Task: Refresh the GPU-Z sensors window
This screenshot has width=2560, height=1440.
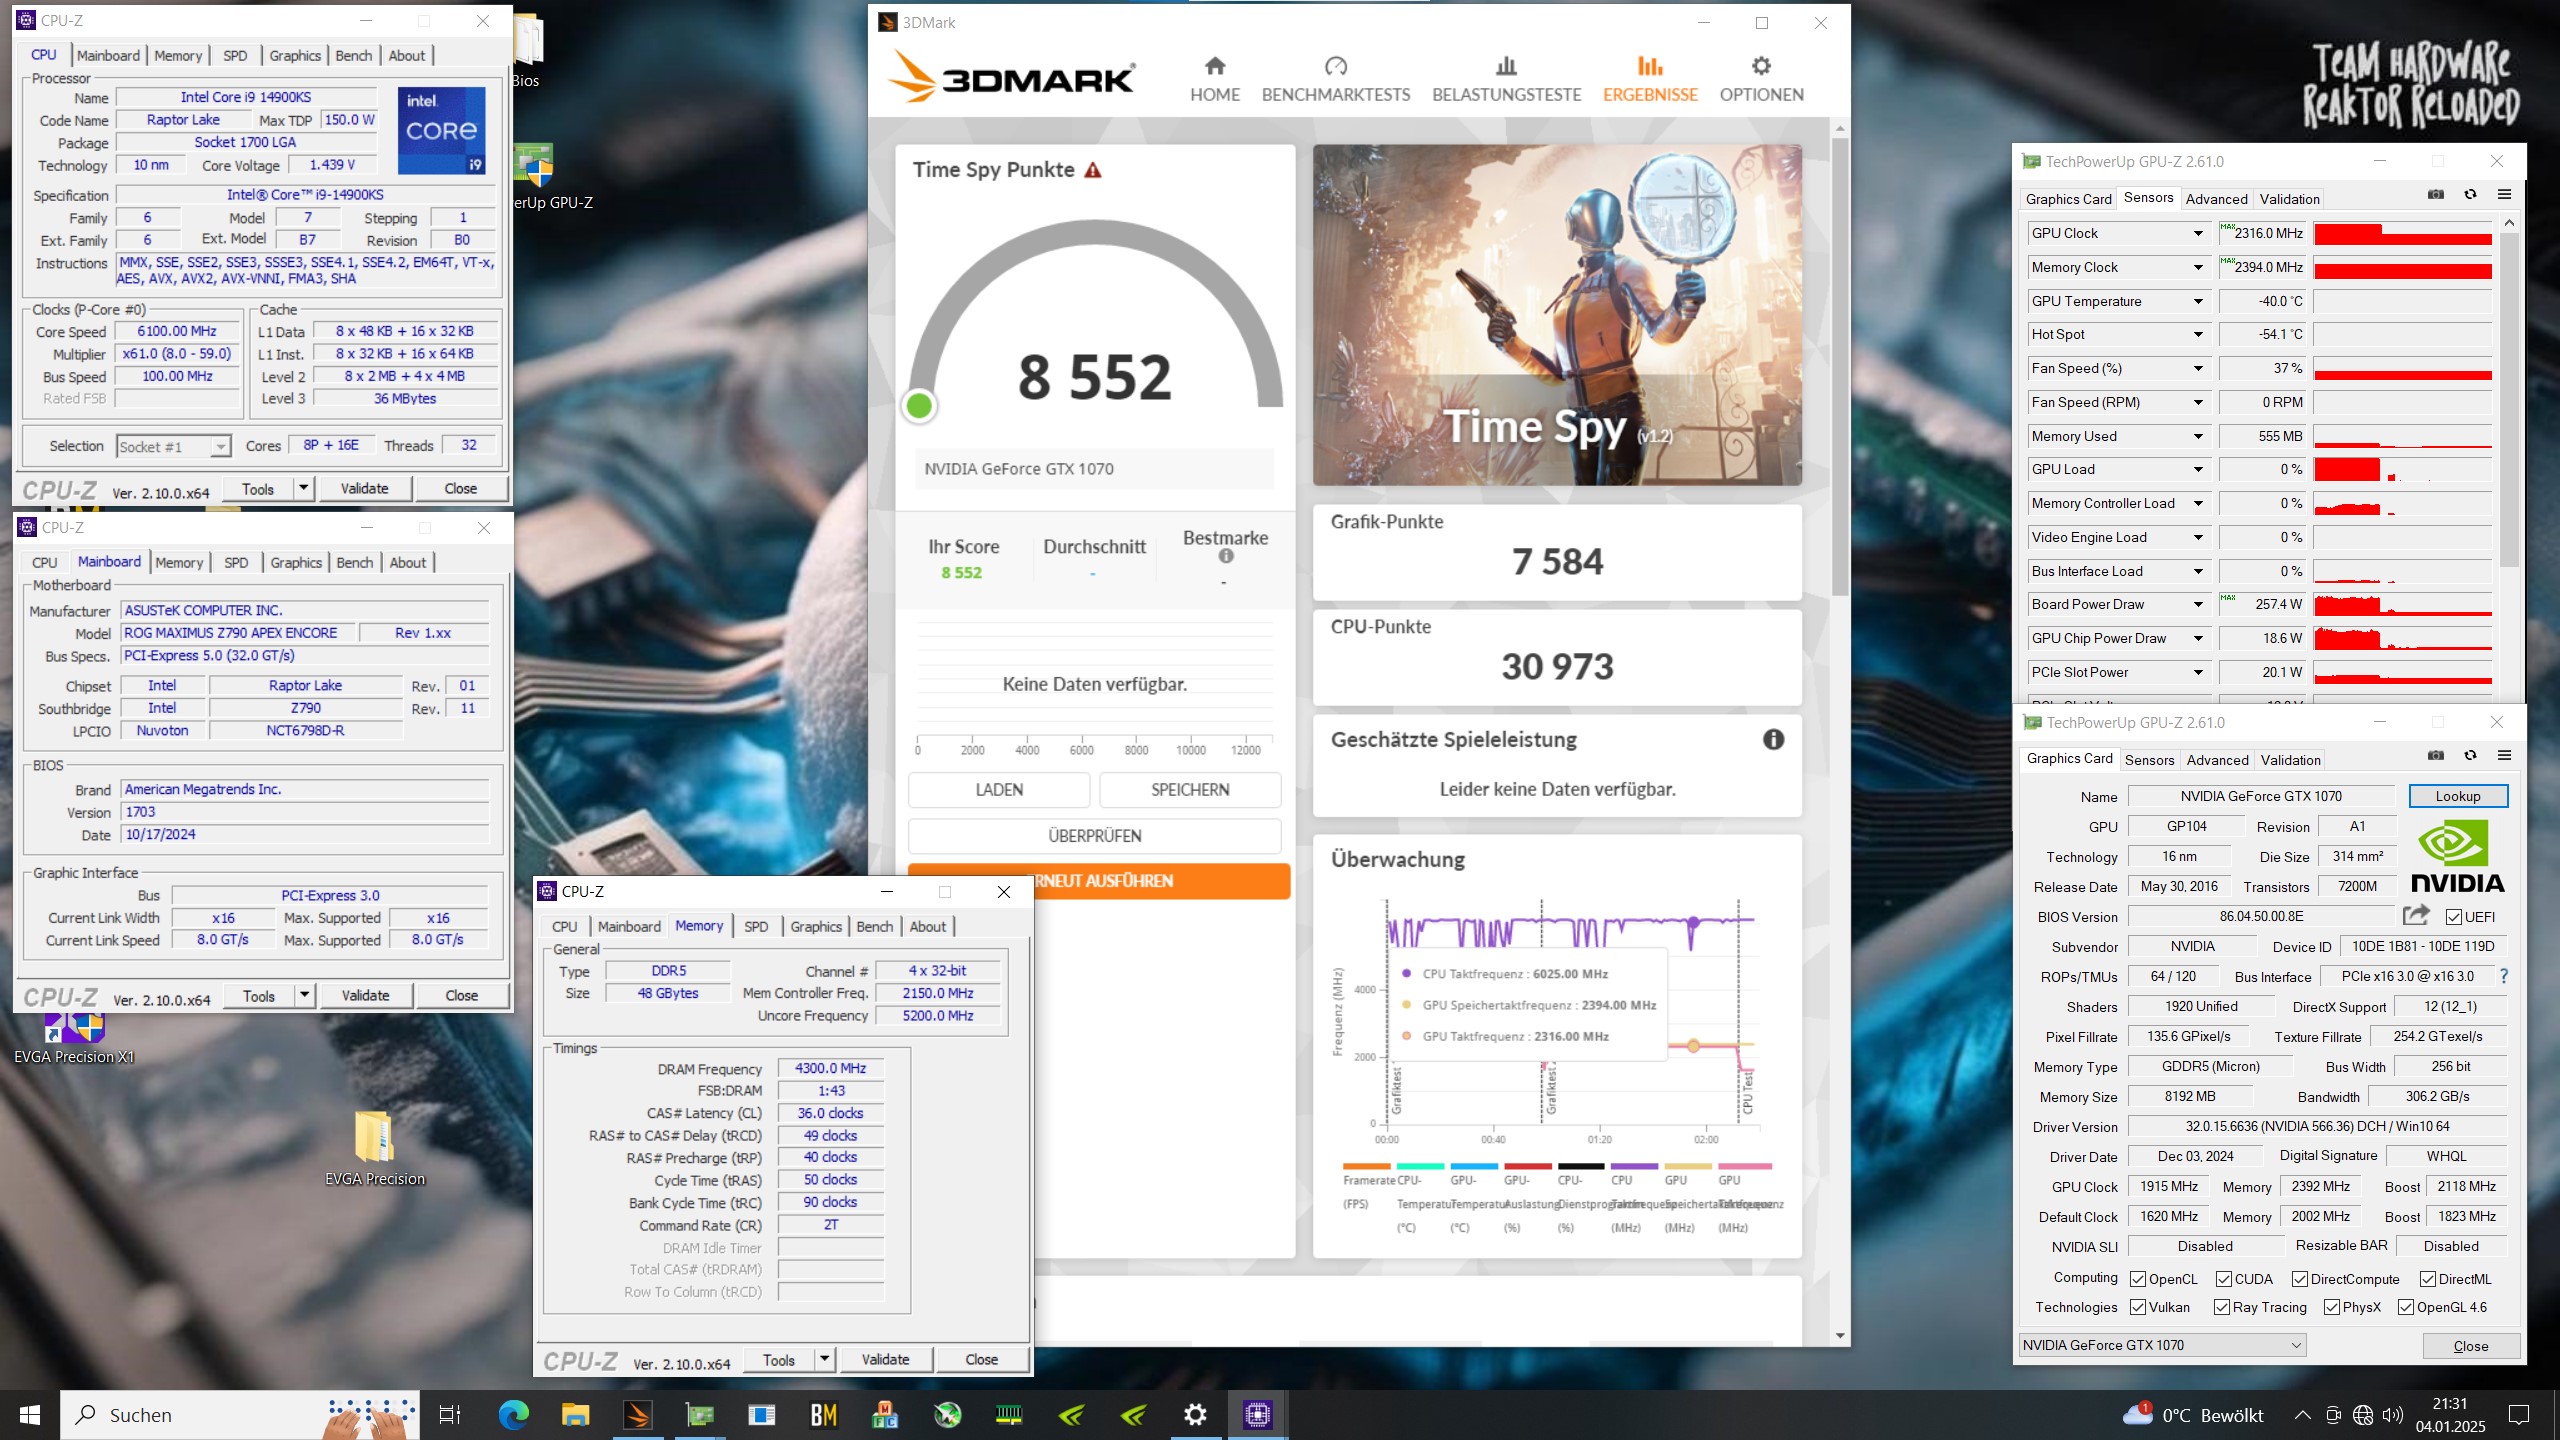Action: coord(2470,195)
